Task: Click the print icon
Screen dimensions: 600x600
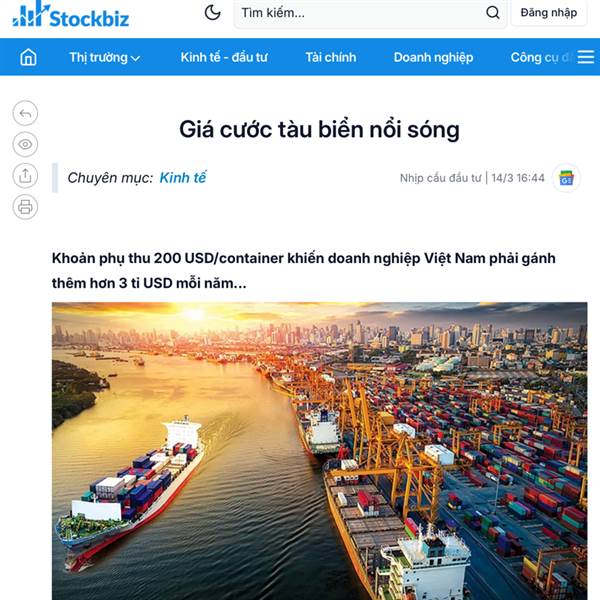Action: click(25, 207)
